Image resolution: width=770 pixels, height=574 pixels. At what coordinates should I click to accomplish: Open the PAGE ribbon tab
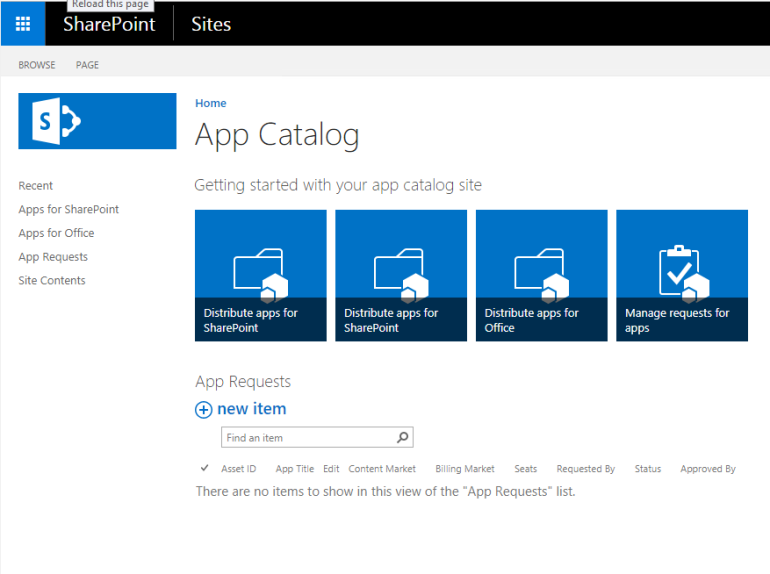click(x=87, y=65)
